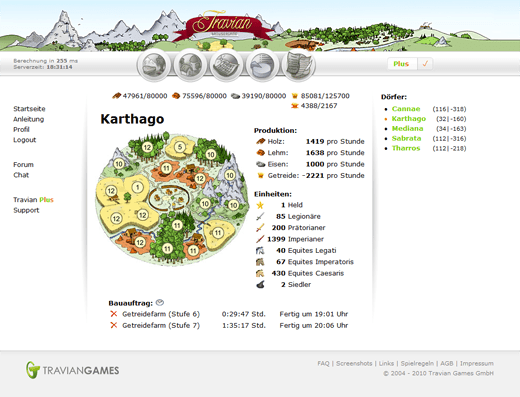Open the reports and messages icon

pyautogui.click(x=298, y=65)
